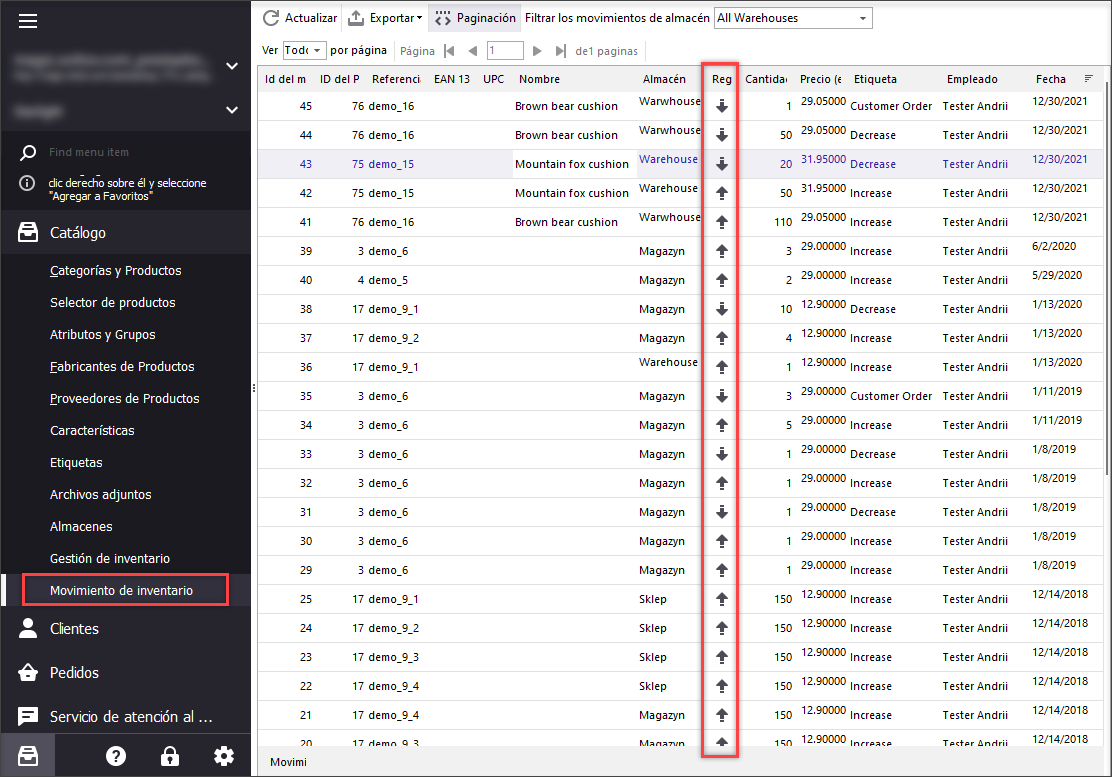Go to the previous page
The height and width of the screenshot is (777, 1112).
473,51
